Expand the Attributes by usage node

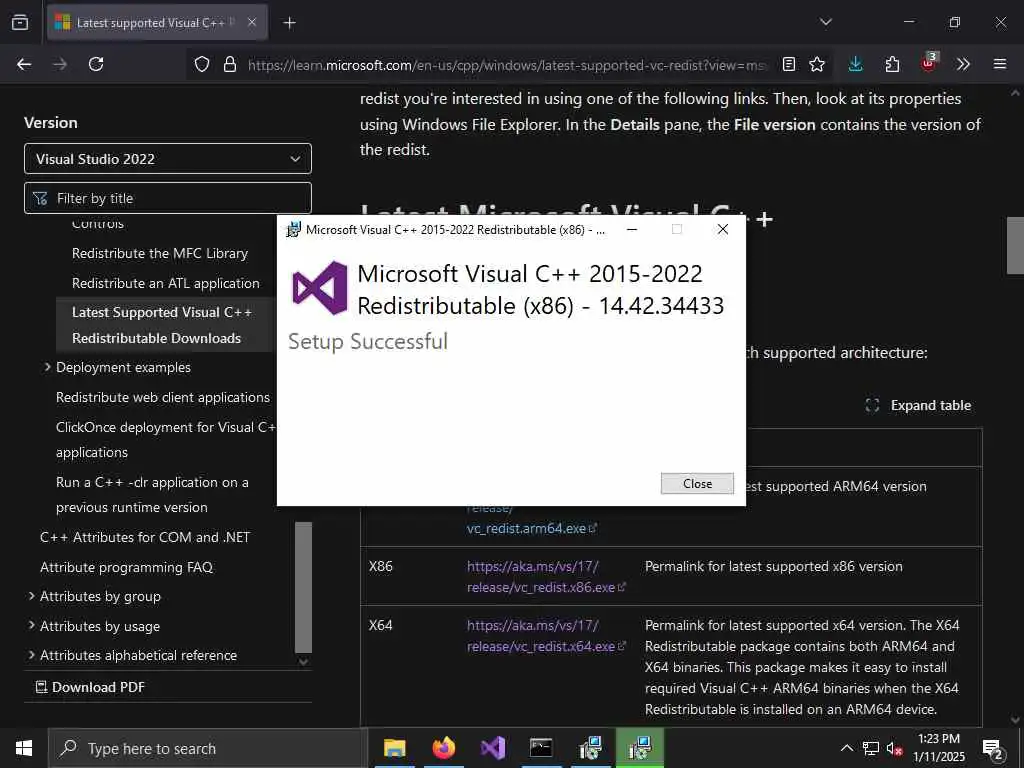click(x=31, y=625)
